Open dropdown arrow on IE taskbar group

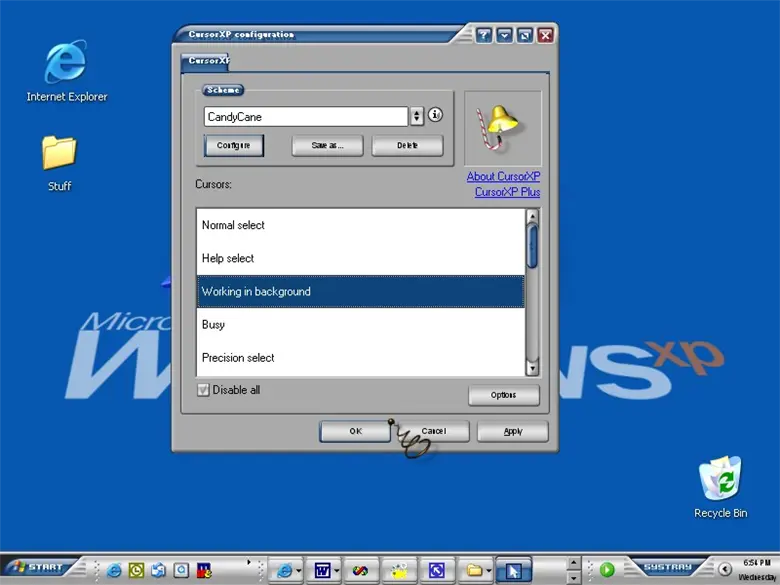(x=298, y=571)
